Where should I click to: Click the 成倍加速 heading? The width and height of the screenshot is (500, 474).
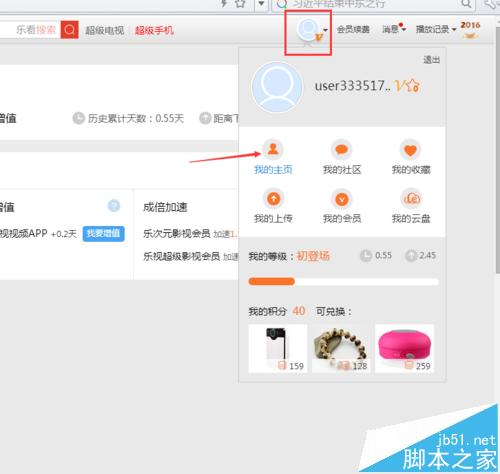[165, 207]
